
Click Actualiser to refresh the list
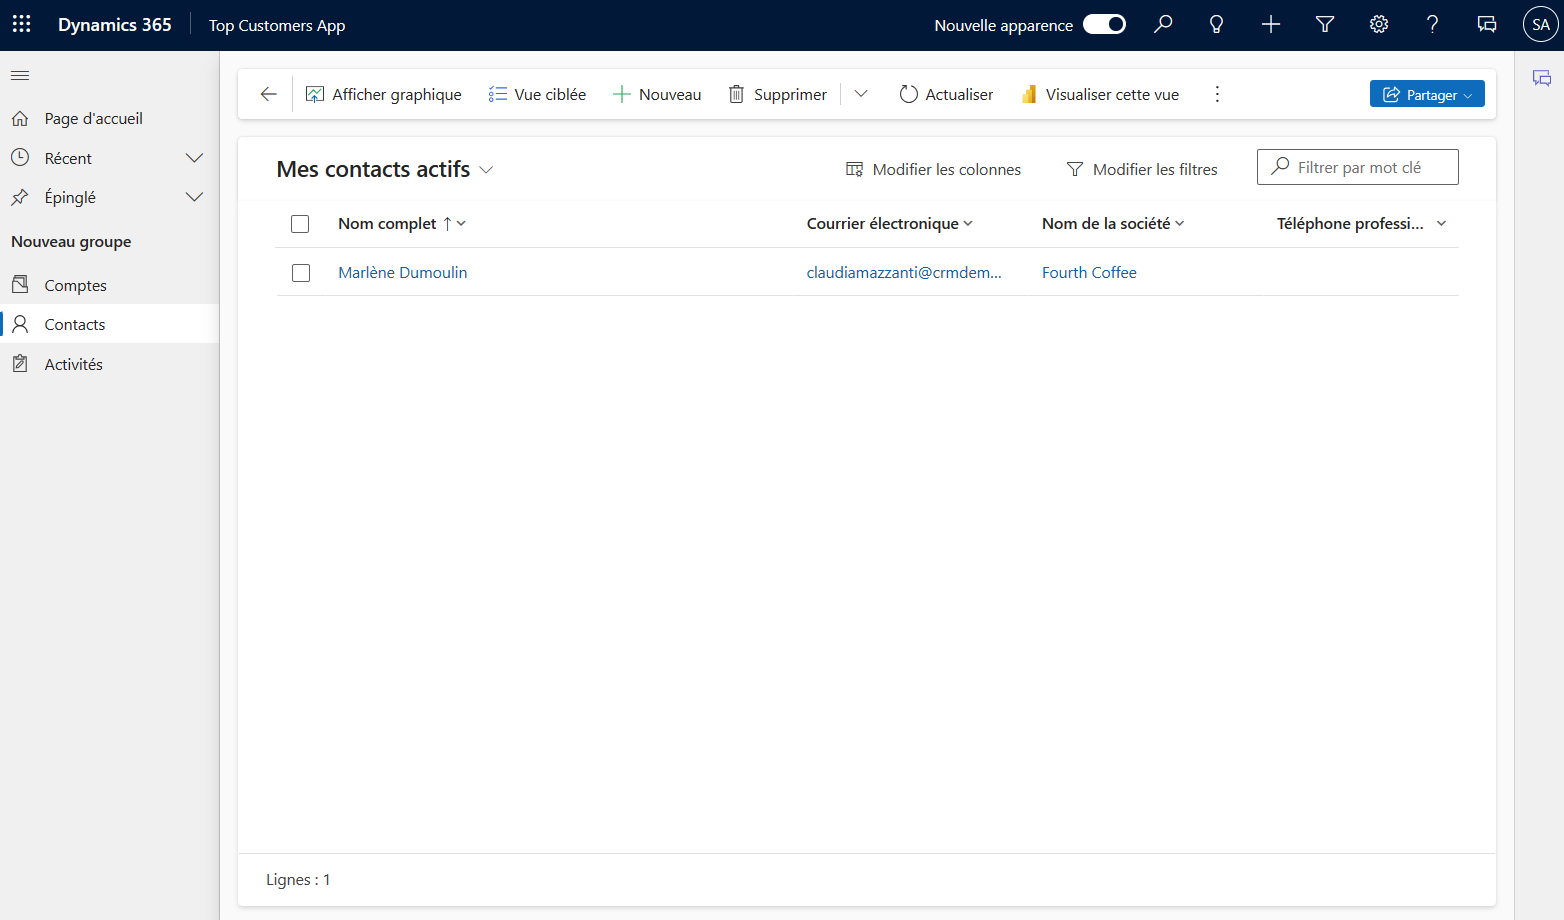[946, 94]
